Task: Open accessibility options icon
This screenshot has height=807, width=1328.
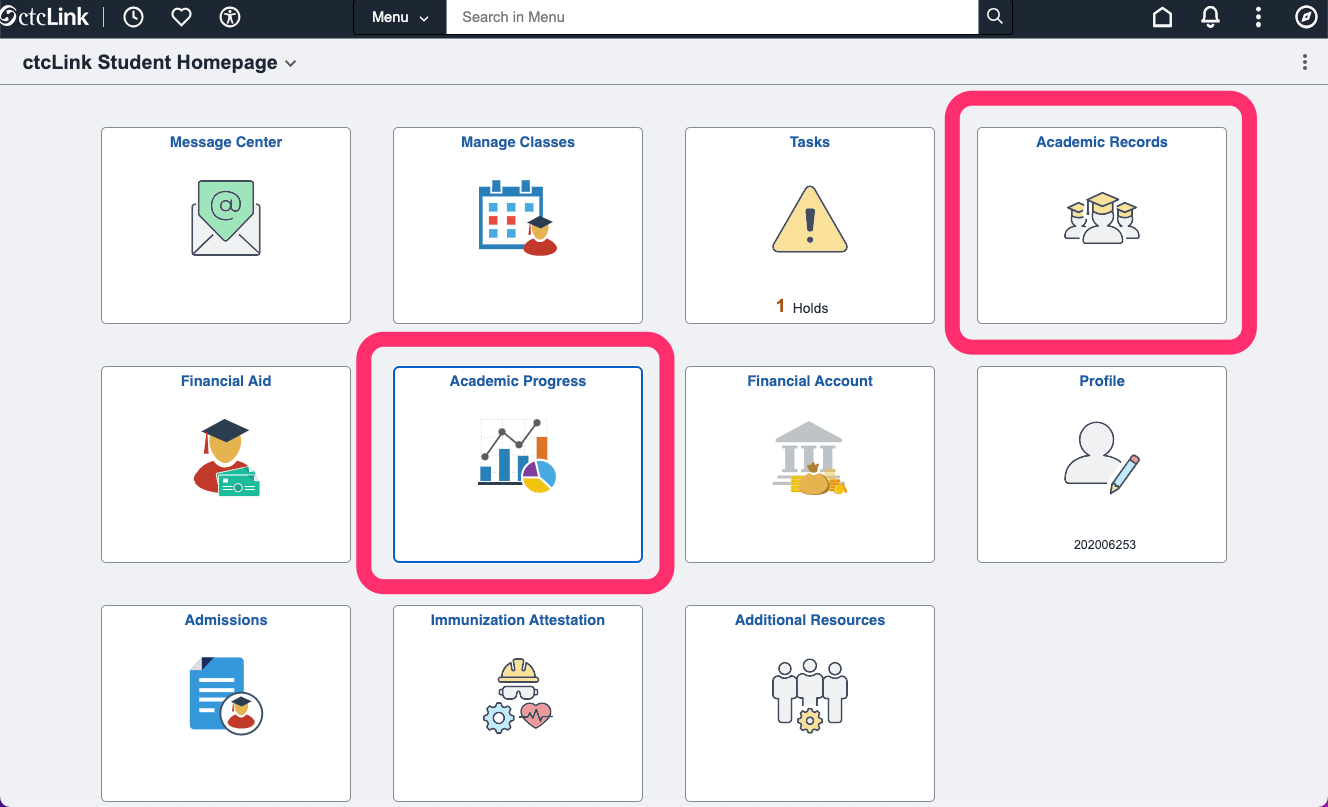Action: (229, 17)
